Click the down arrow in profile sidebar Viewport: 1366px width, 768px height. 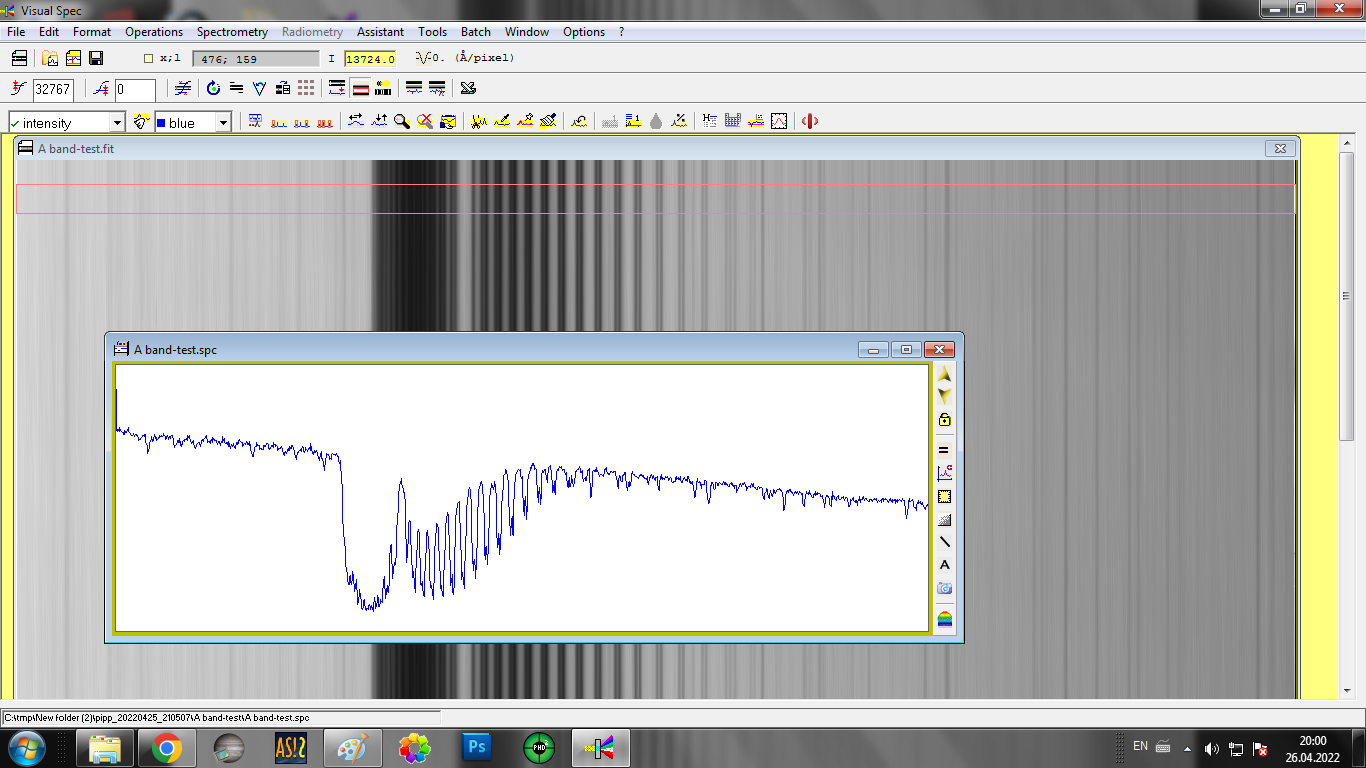(944, 396)
